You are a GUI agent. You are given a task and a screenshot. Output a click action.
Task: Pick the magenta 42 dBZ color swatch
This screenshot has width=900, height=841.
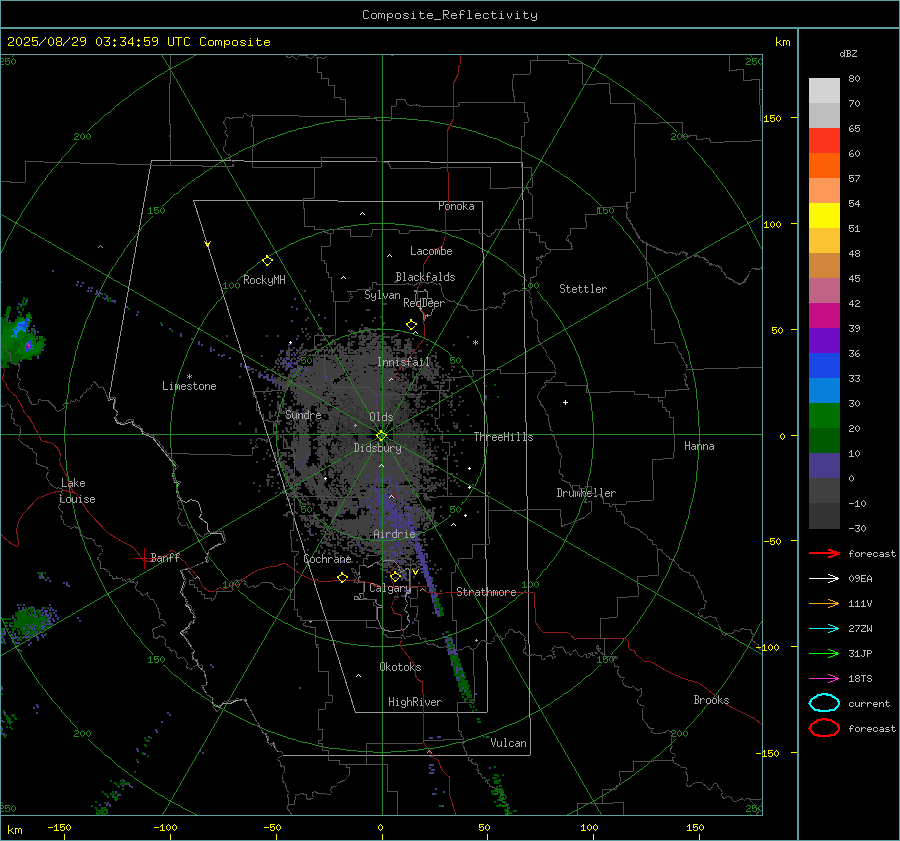(824, 315)
